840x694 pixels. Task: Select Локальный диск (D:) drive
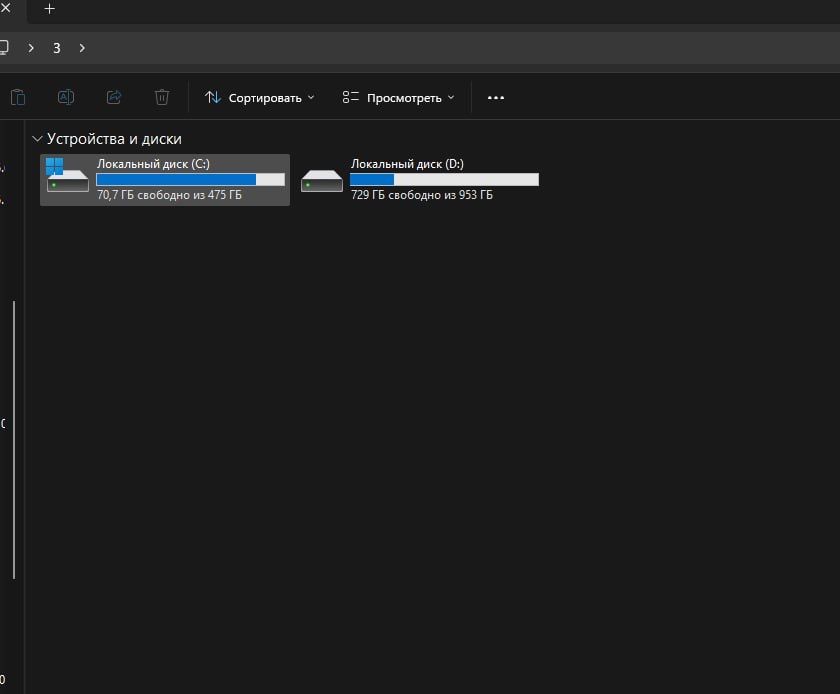420,180
